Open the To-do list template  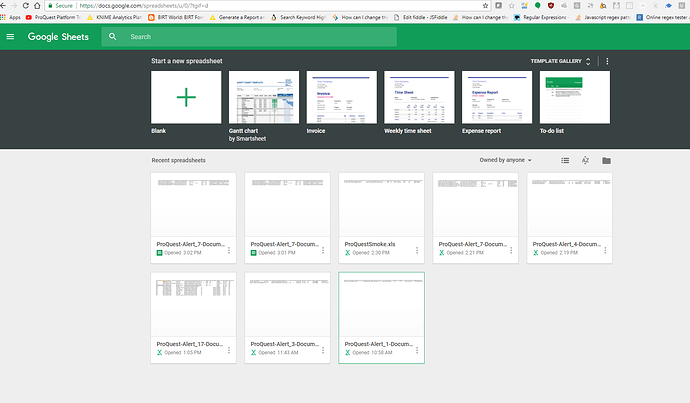coord(575,97)
